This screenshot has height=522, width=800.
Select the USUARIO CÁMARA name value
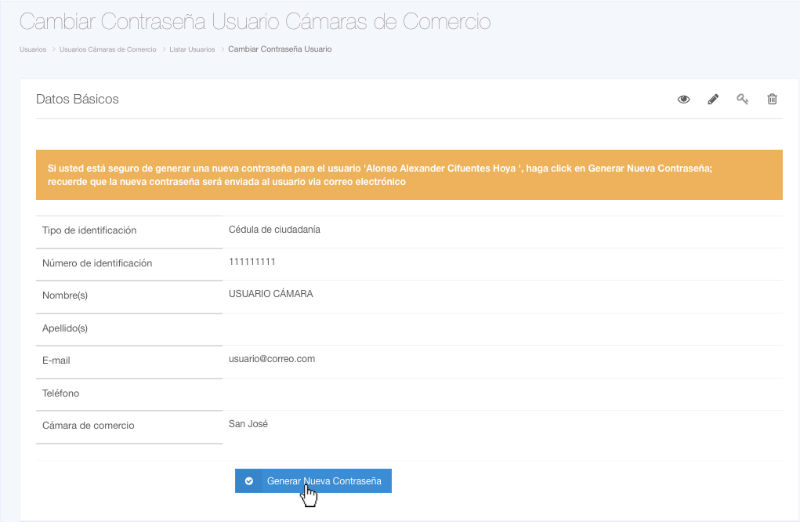pos(270,294)
